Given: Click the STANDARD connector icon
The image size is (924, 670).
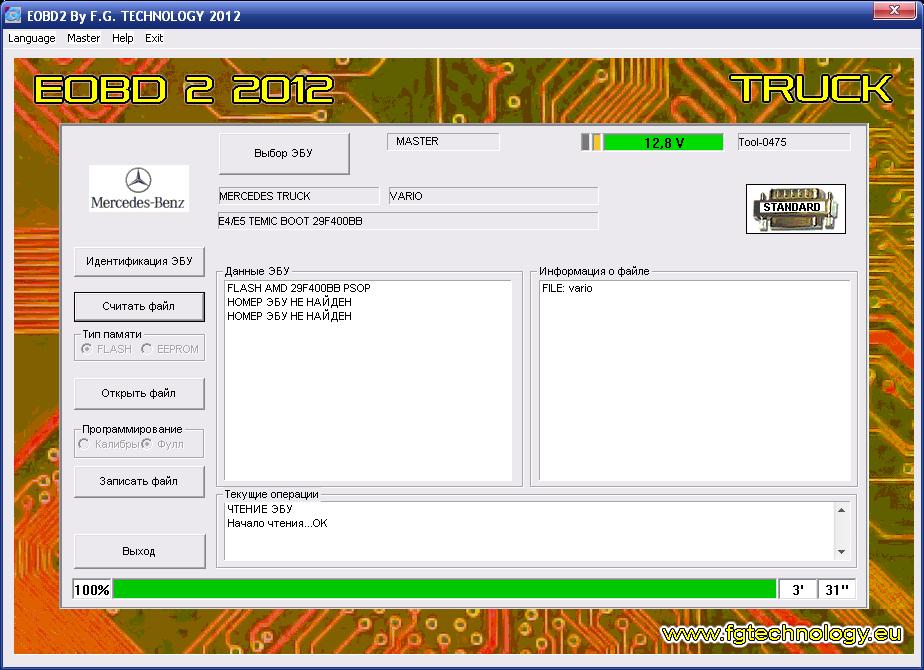Looking at the screenshot, I should (795, 208).
